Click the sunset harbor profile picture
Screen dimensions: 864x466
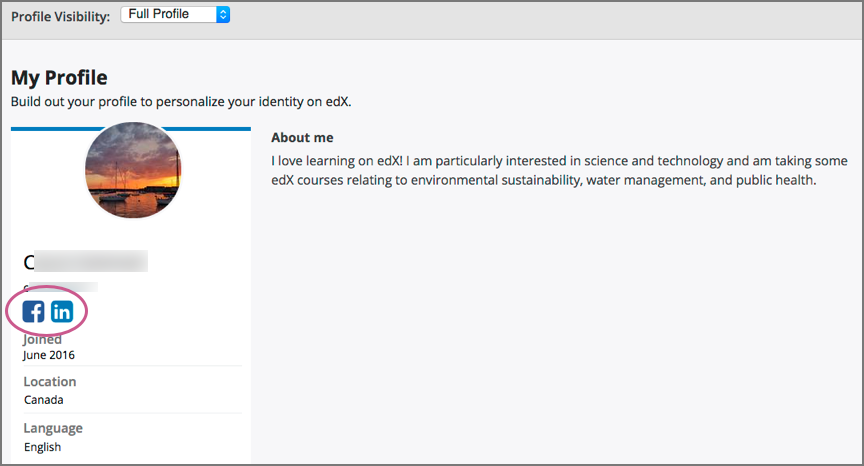click(133, 171)
